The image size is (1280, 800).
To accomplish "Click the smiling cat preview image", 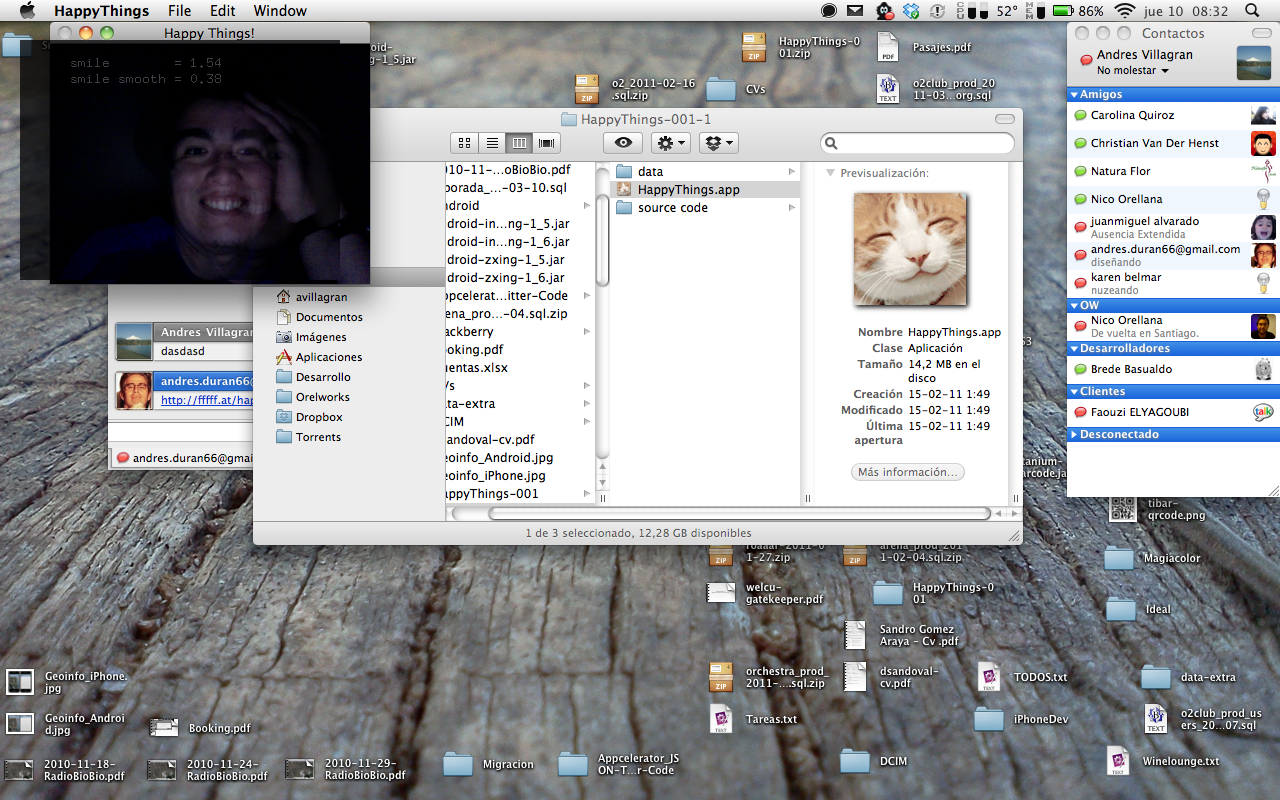I will click(910, 249).
